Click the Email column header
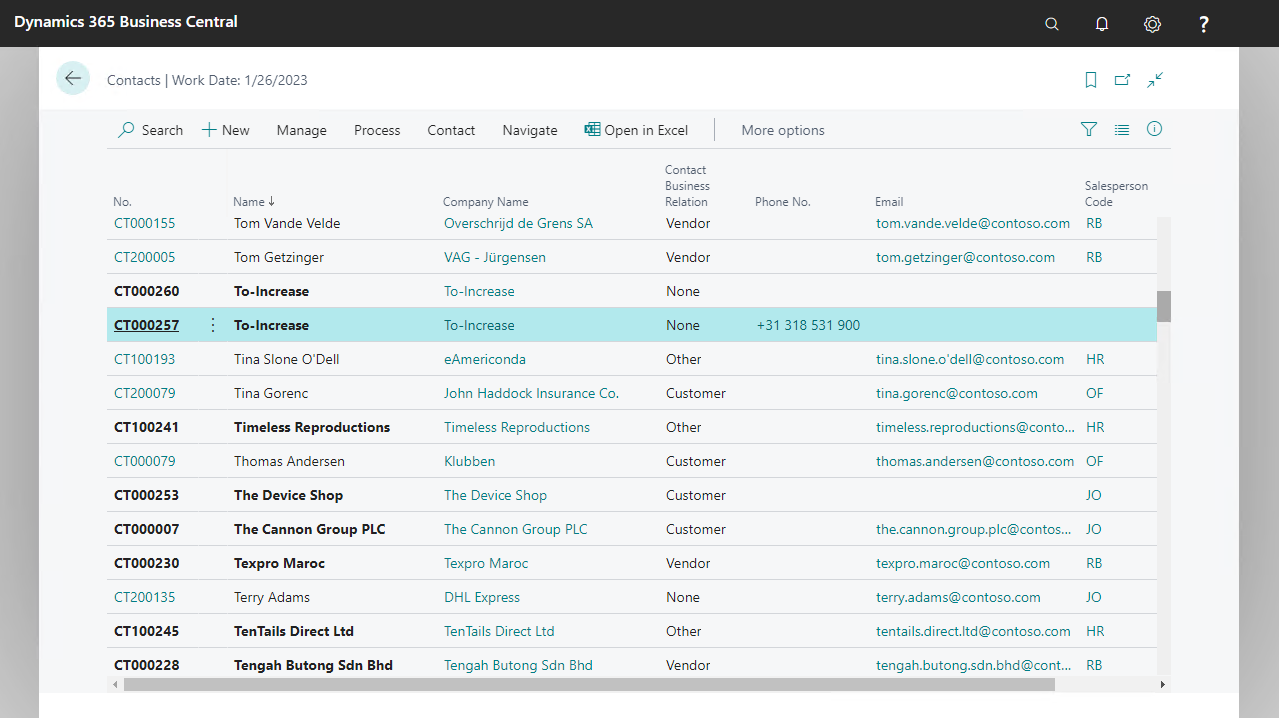Viewport: 1280px width, 720px height. click(889, 201)
